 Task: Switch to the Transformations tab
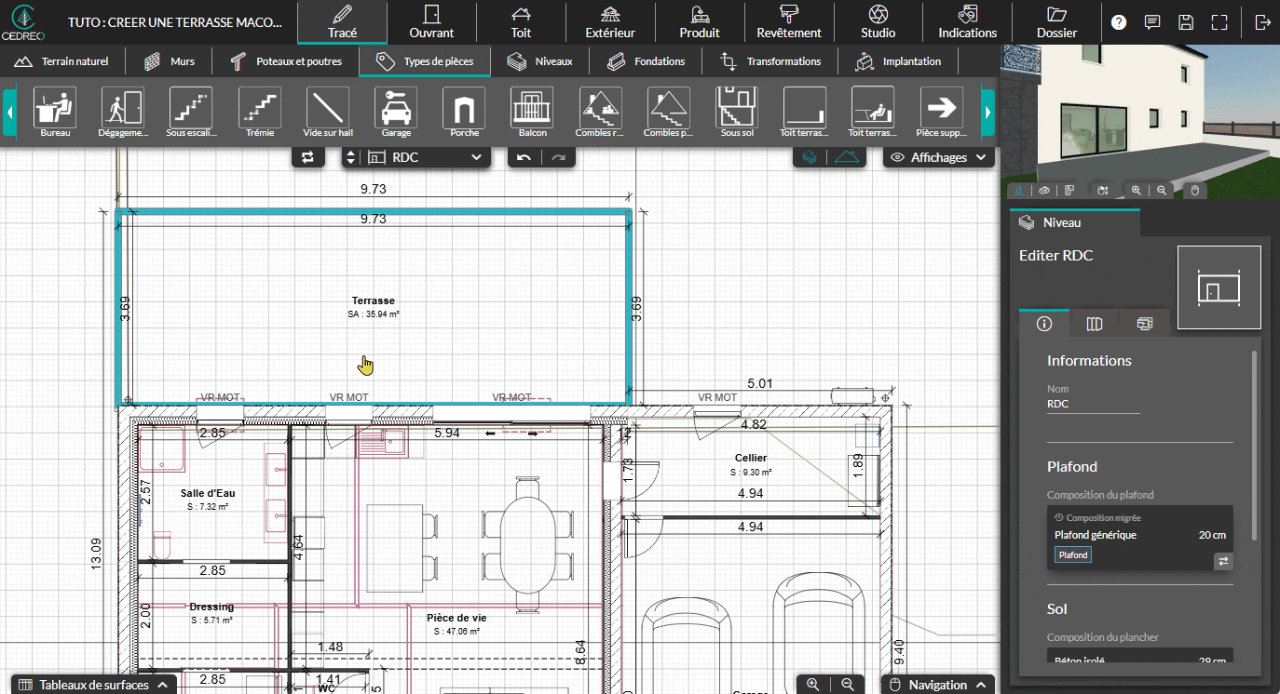pos(770,61)
